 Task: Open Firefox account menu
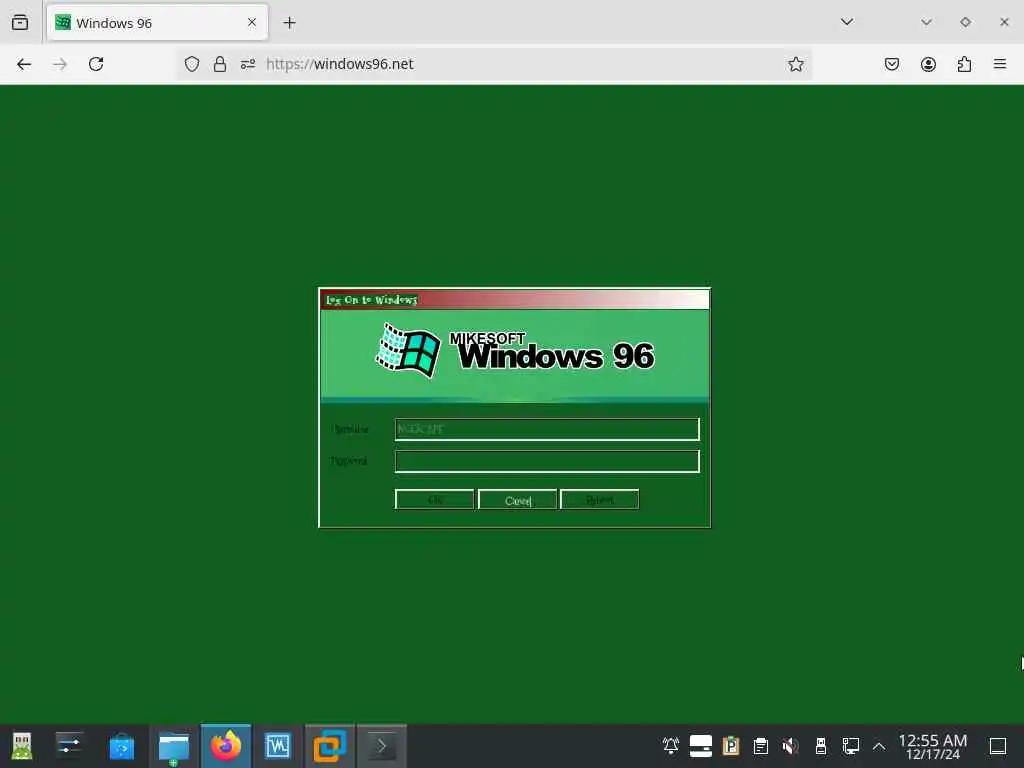[928, 64]
